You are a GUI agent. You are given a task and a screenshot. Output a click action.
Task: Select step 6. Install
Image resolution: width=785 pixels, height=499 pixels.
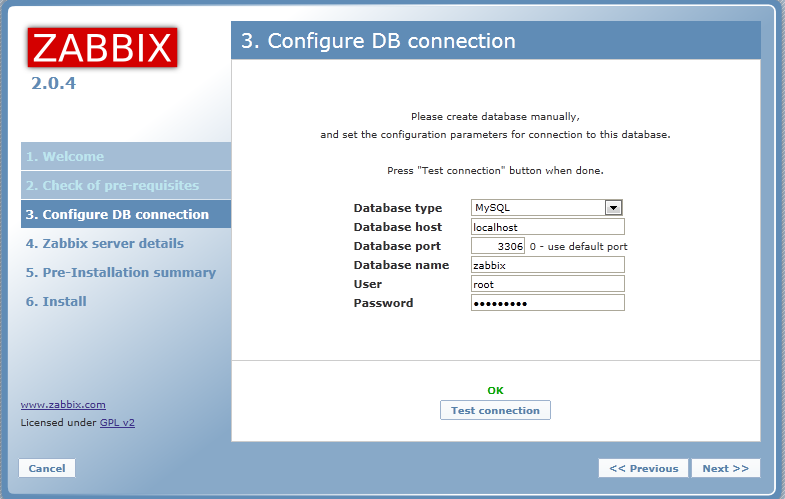[56, 301]
